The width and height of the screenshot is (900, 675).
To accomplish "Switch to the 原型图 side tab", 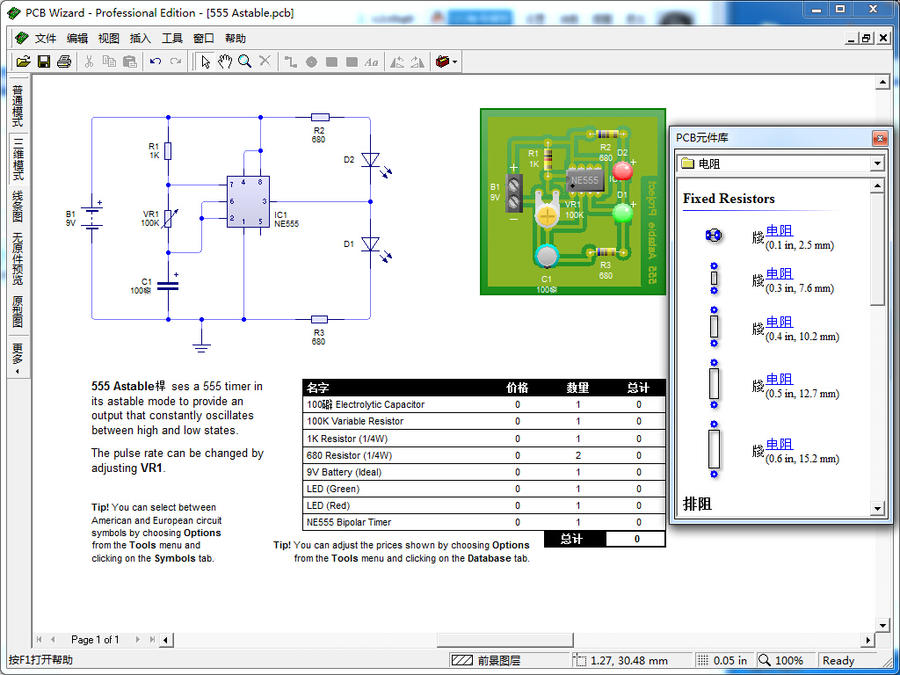I will tap(17, 310).
